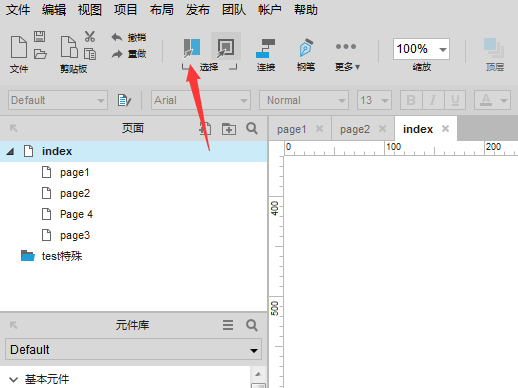The image size is (518, 388).
Task: Click the font color A button
Action: [x=486, y=100]
